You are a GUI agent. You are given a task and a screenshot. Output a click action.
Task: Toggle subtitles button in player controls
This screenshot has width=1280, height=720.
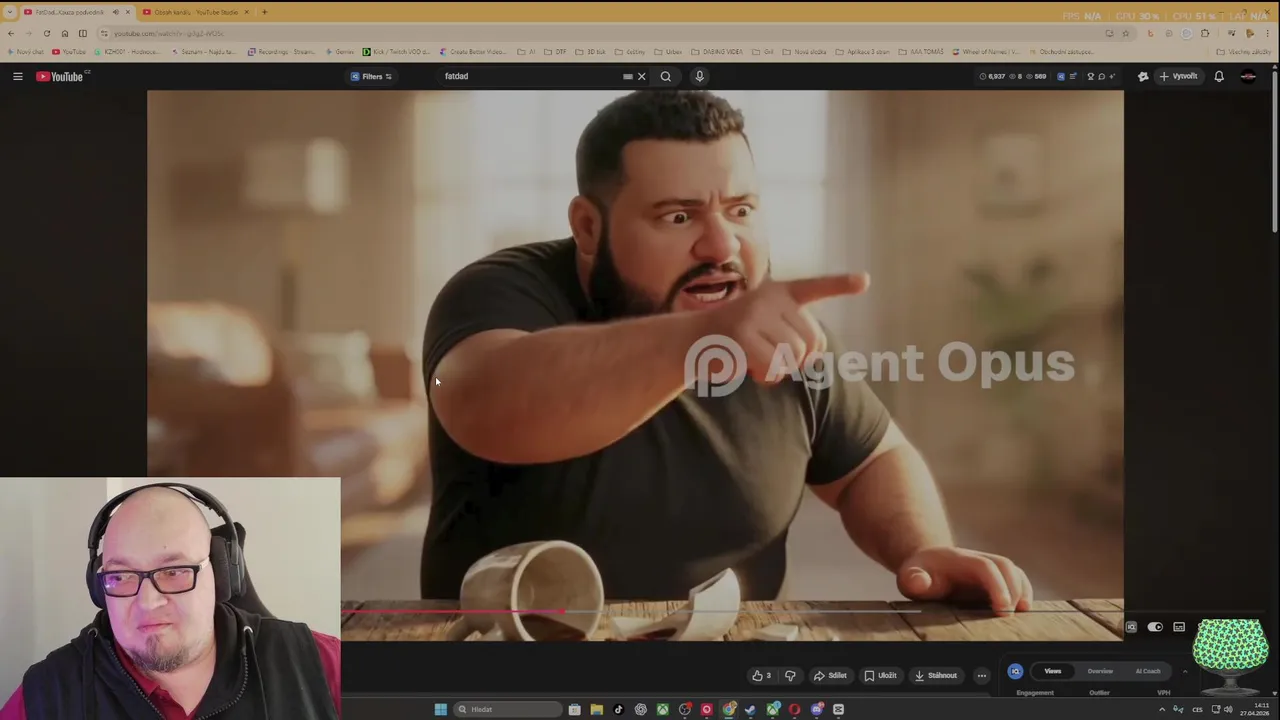[1179, 627]
